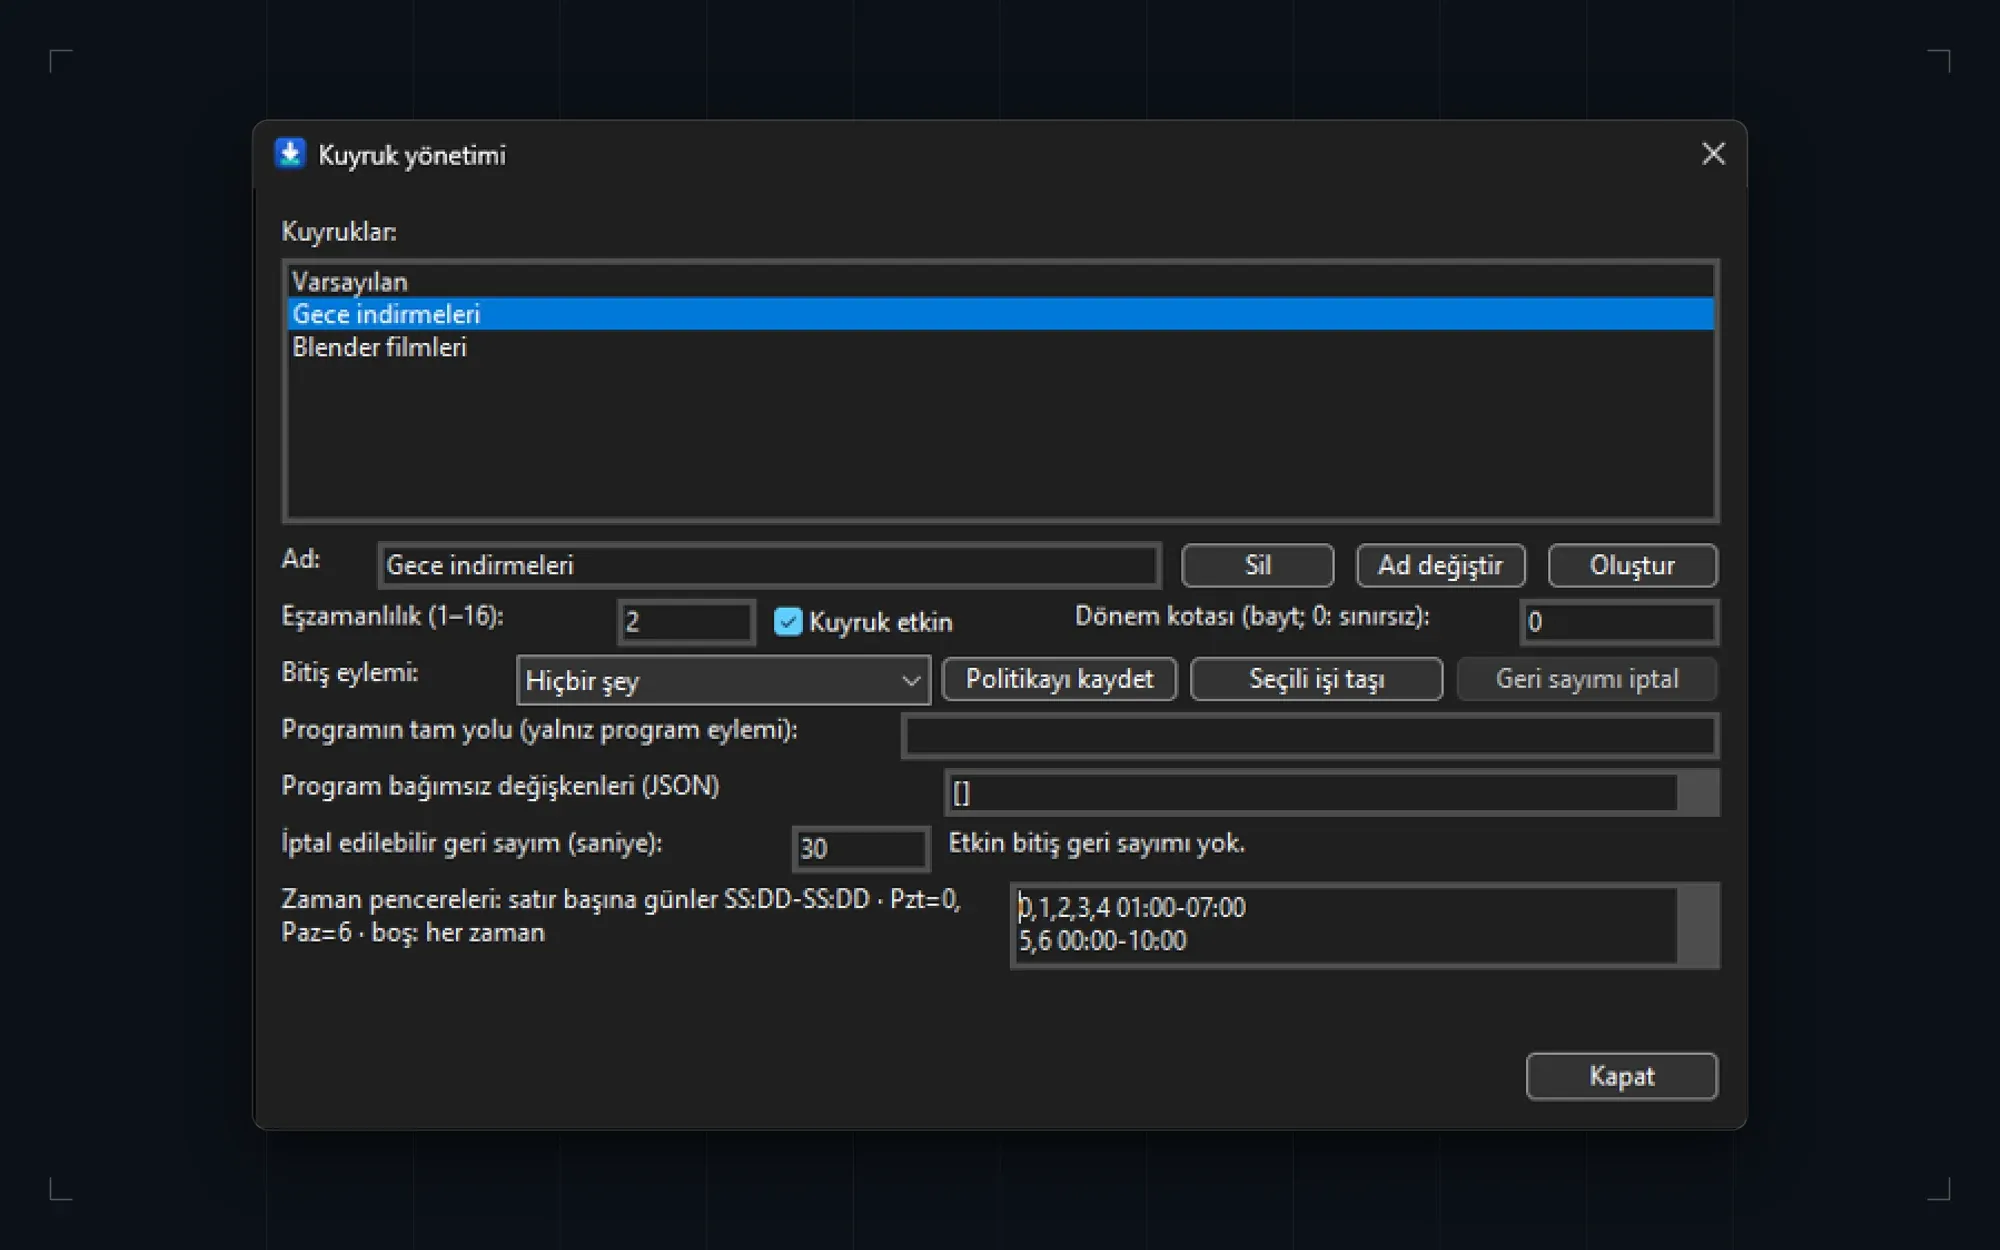Click the scrollbar of the JSON arguments box

[x=1698, y=793]
